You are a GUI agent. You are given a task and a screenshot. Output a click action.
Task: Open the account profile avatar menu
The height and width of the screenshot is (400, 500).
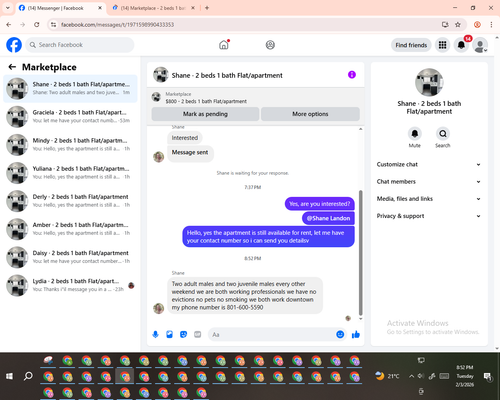[x=480, y=45]
